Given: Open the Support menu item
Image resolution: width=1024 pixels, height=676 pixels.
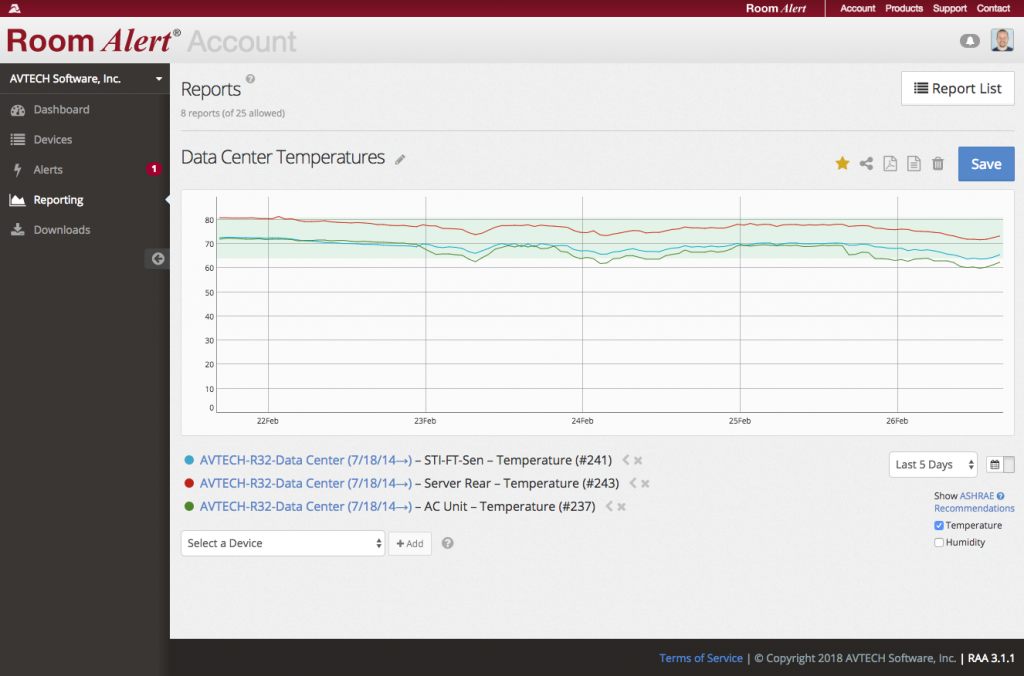Looking at the screenshot, I should [x=949, y=8].
